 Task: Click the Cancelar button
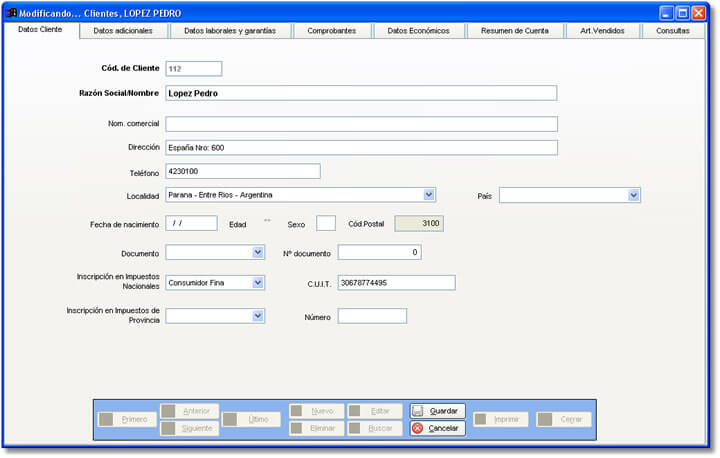point(438,429)
